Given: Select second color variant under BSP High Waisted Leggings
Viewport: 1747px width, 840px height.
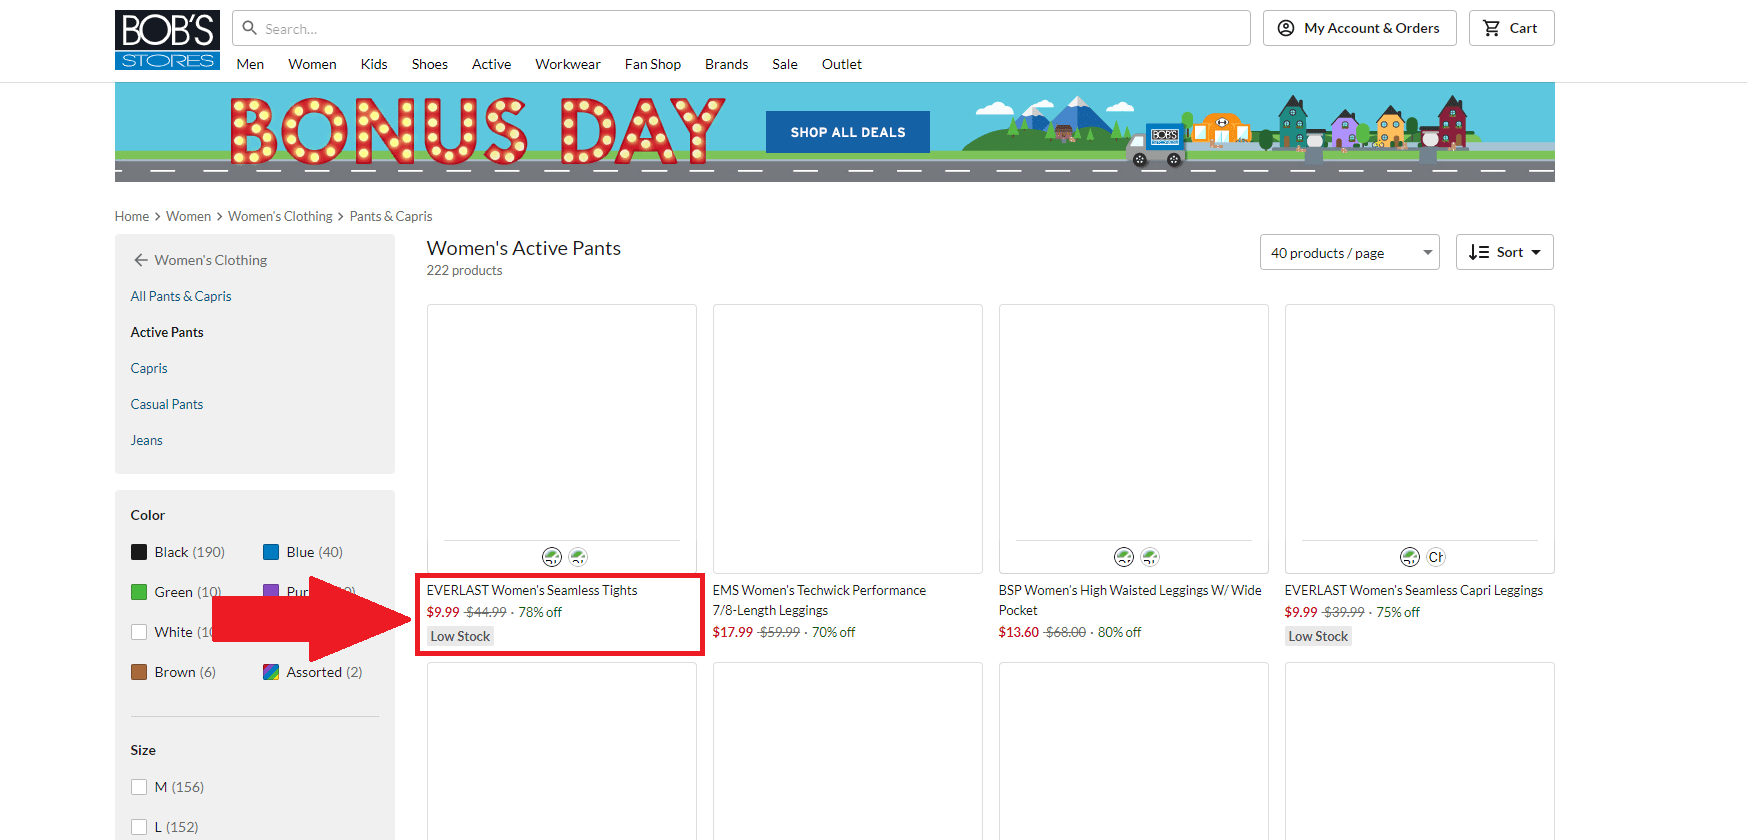Looking at the screenshot, I should [x=1150, y=557].
